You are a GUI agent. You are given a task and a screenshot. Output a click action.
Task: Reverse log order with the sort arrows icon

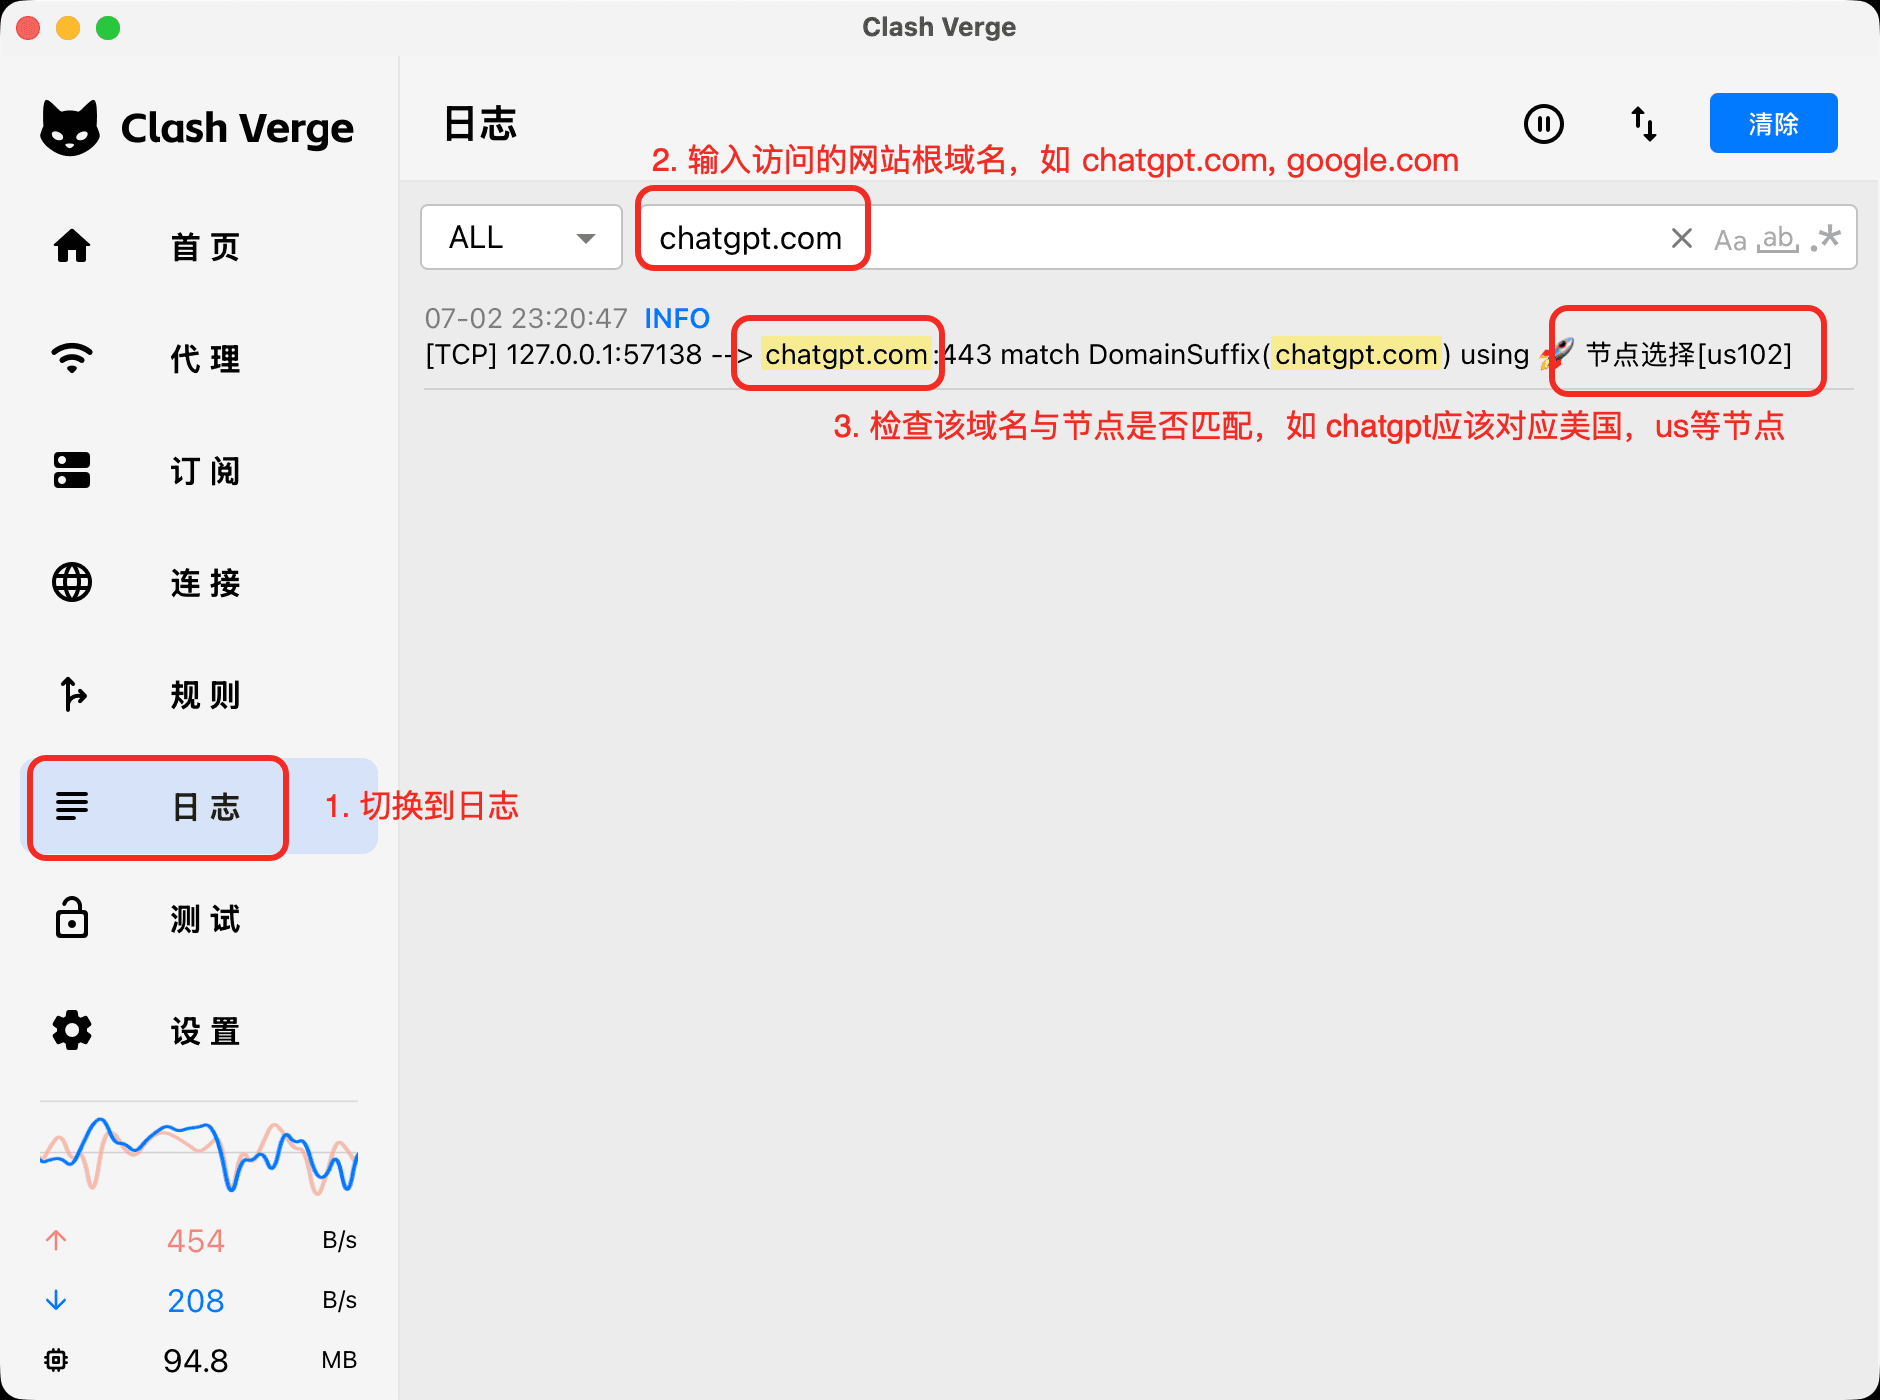[x=1644, y=124]
